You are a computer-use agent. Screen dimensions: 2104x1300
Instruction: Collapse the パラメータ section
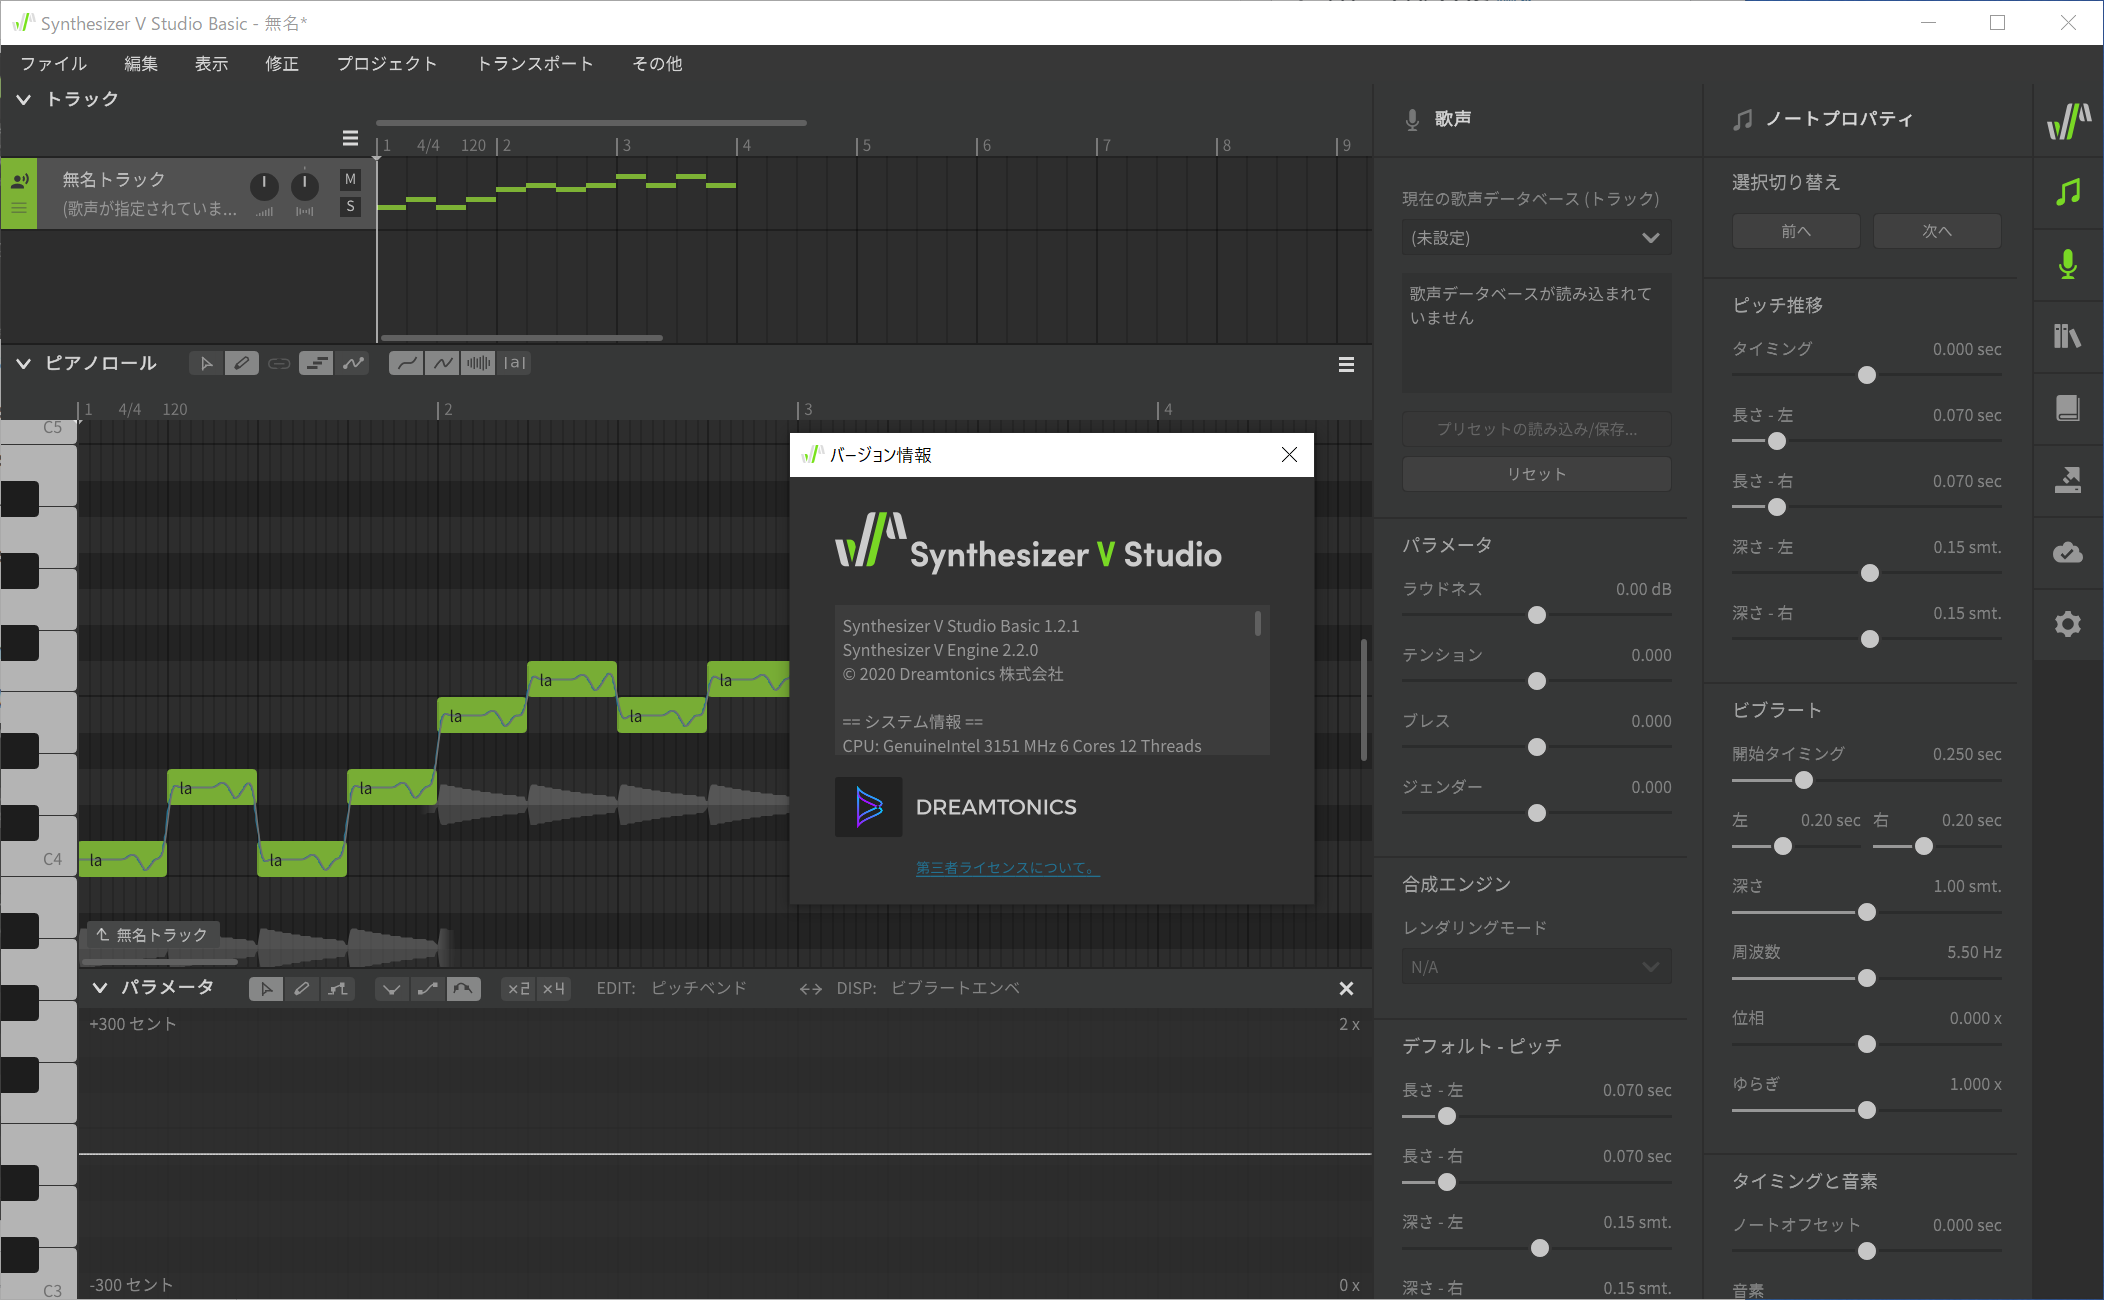tap(99, 988)
